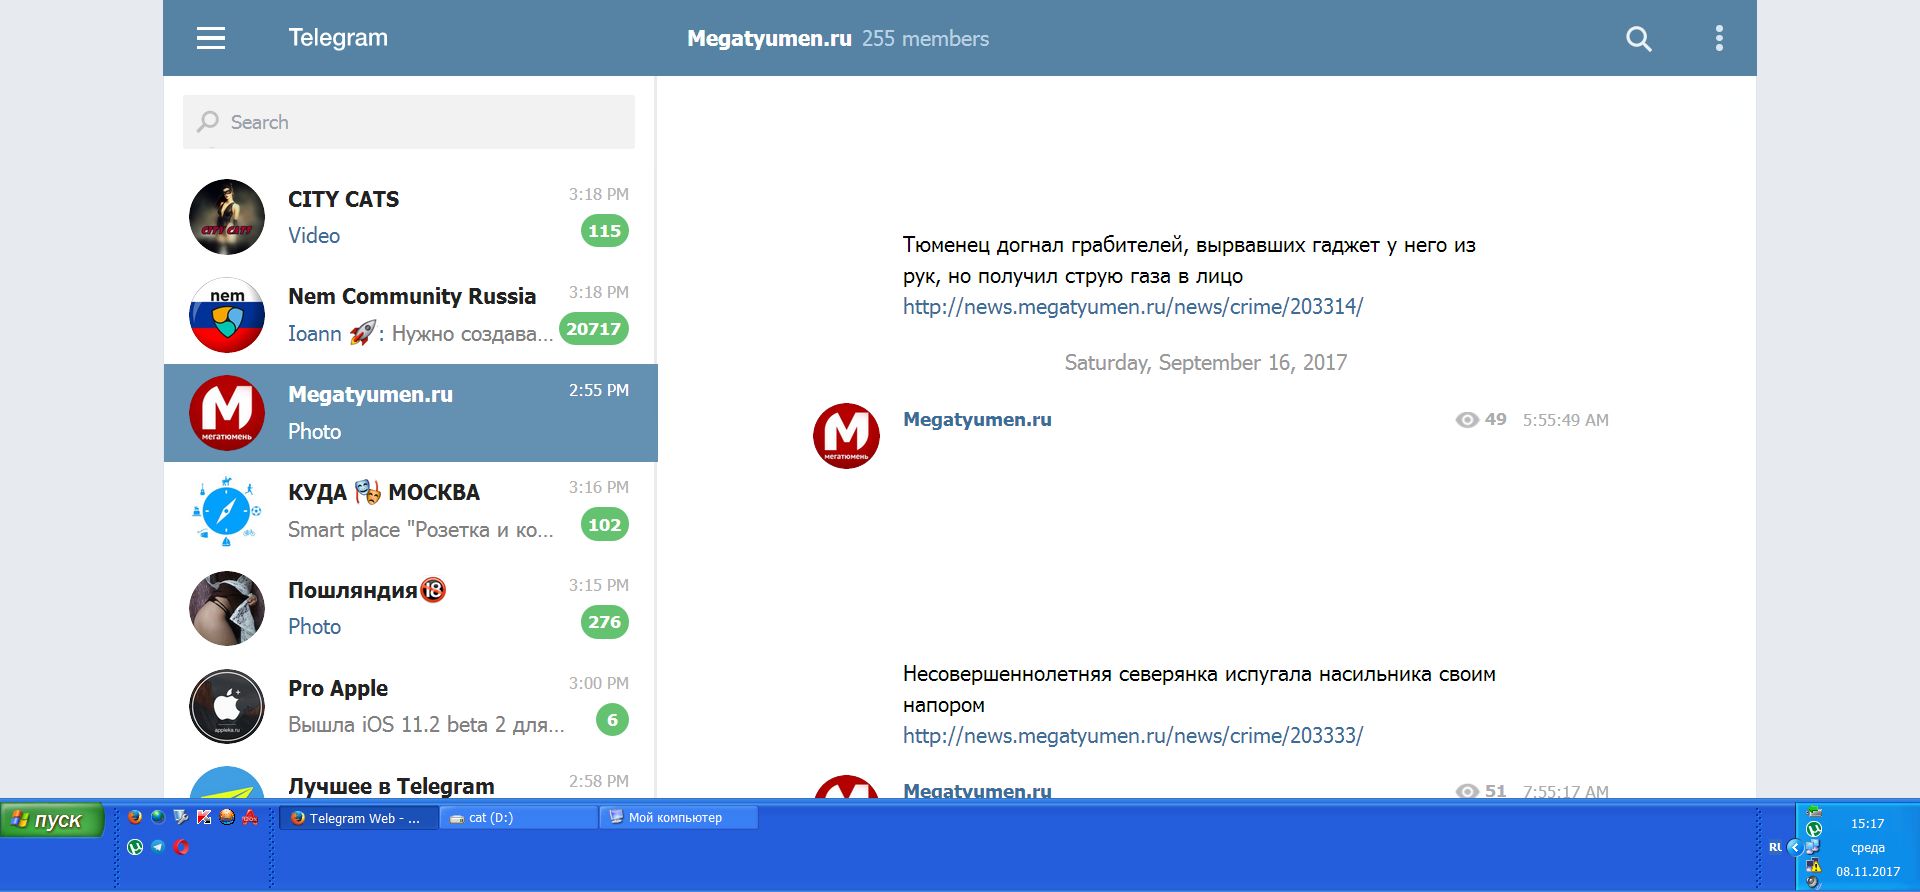1920x892 pixels.
Task: Click the red A icon in quick launch
Action: pos(250,818)
